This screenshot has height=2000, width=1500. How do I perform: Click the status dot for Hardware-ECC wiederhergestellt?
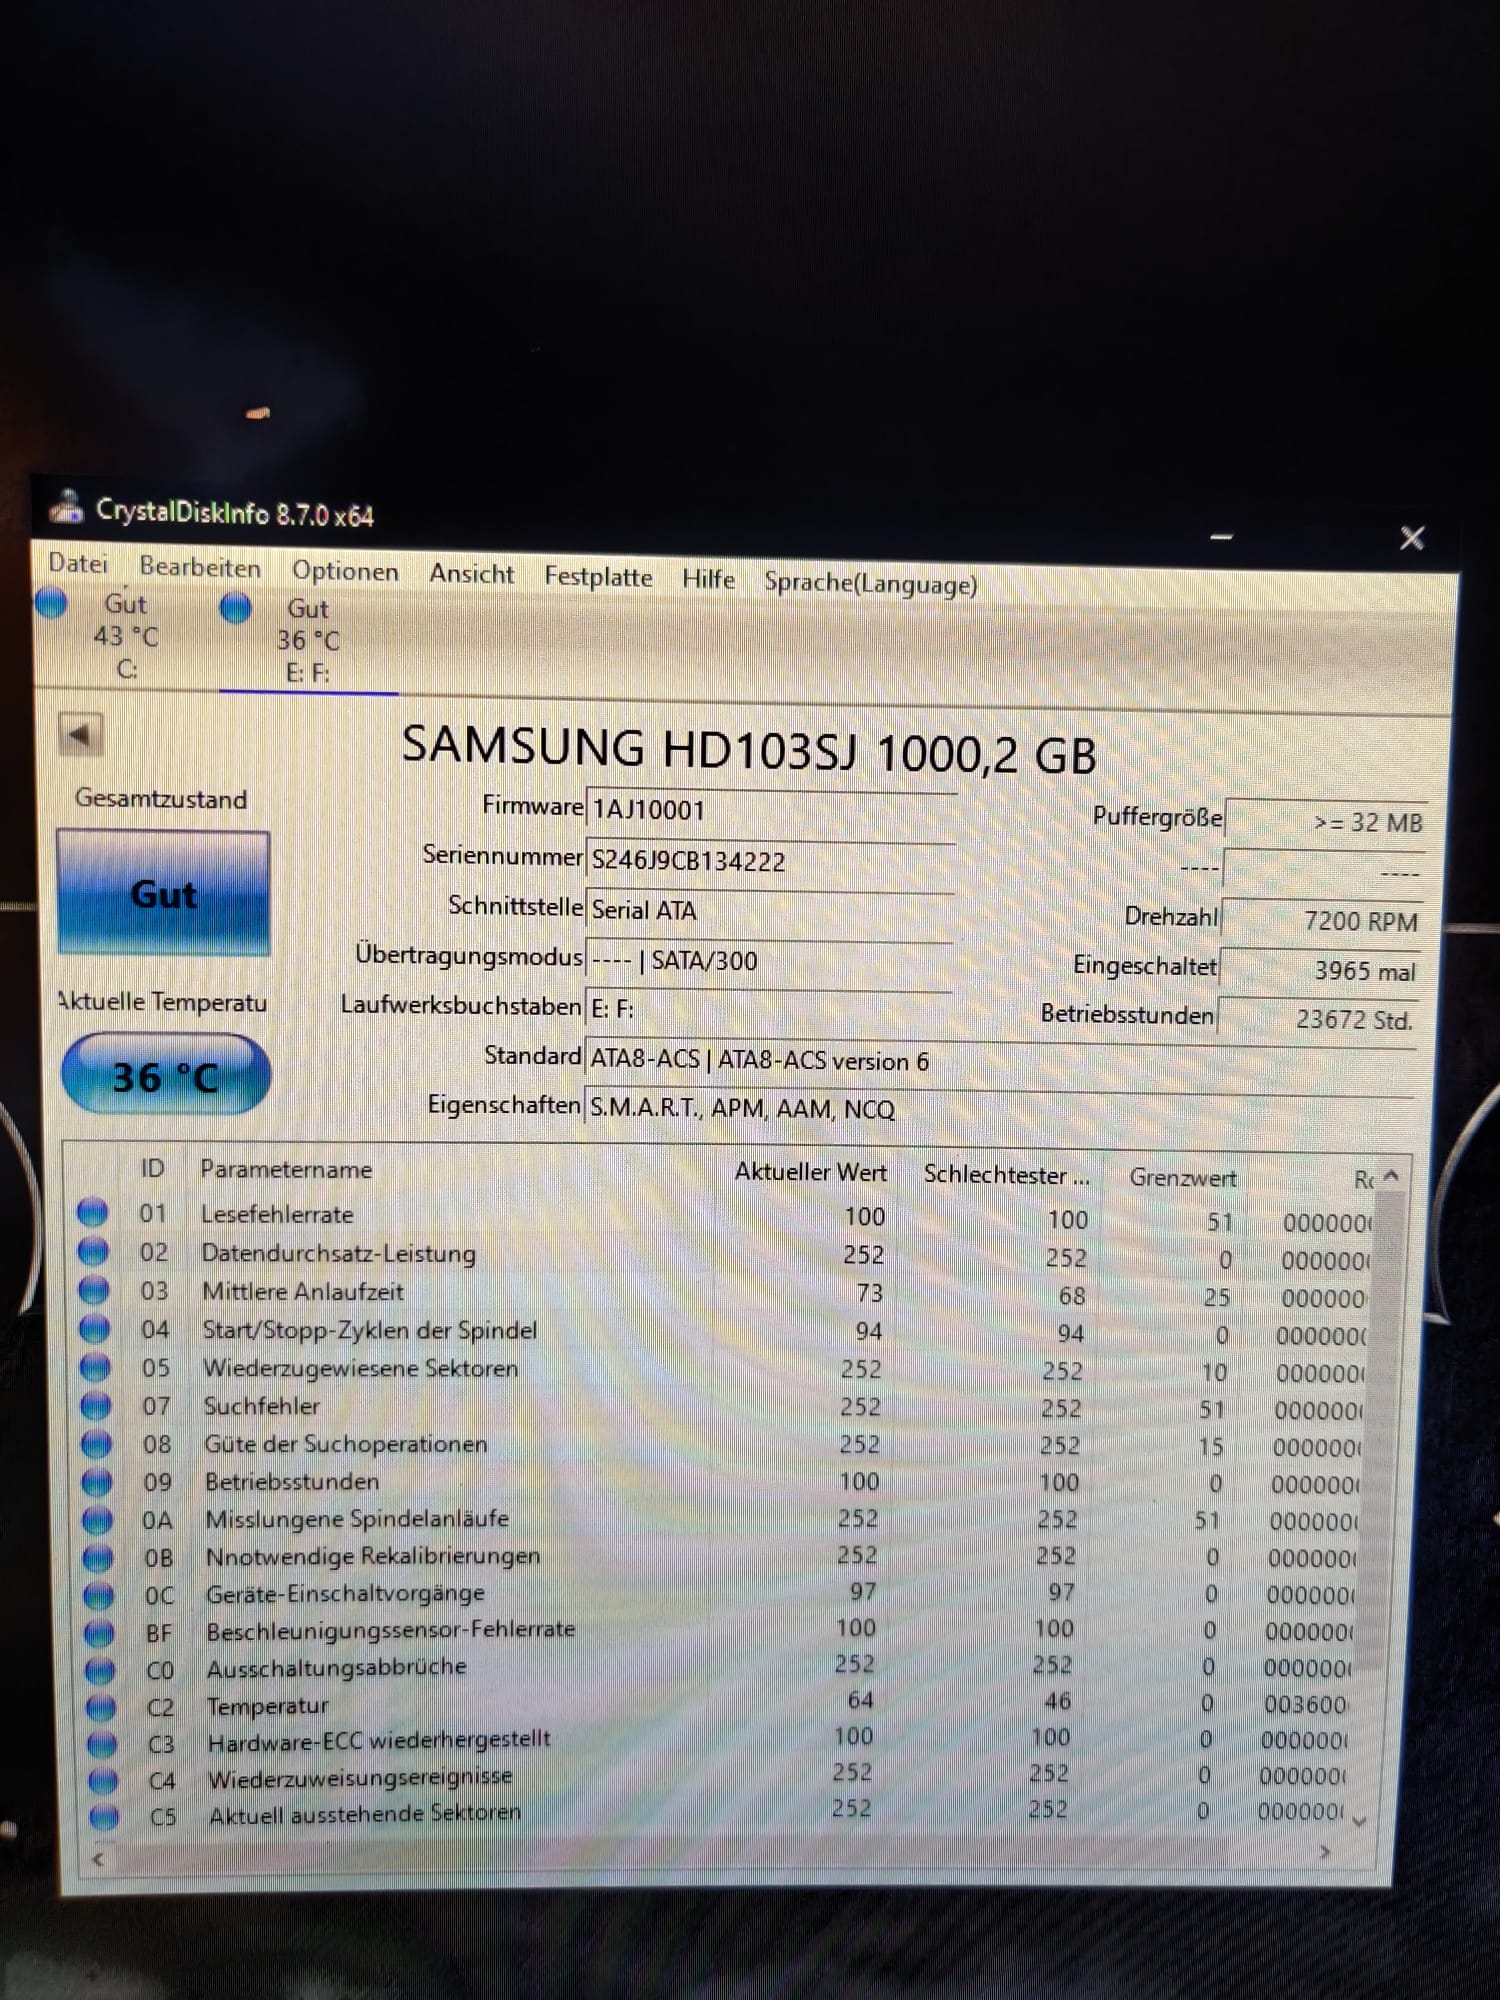[x=102, y=1743]
